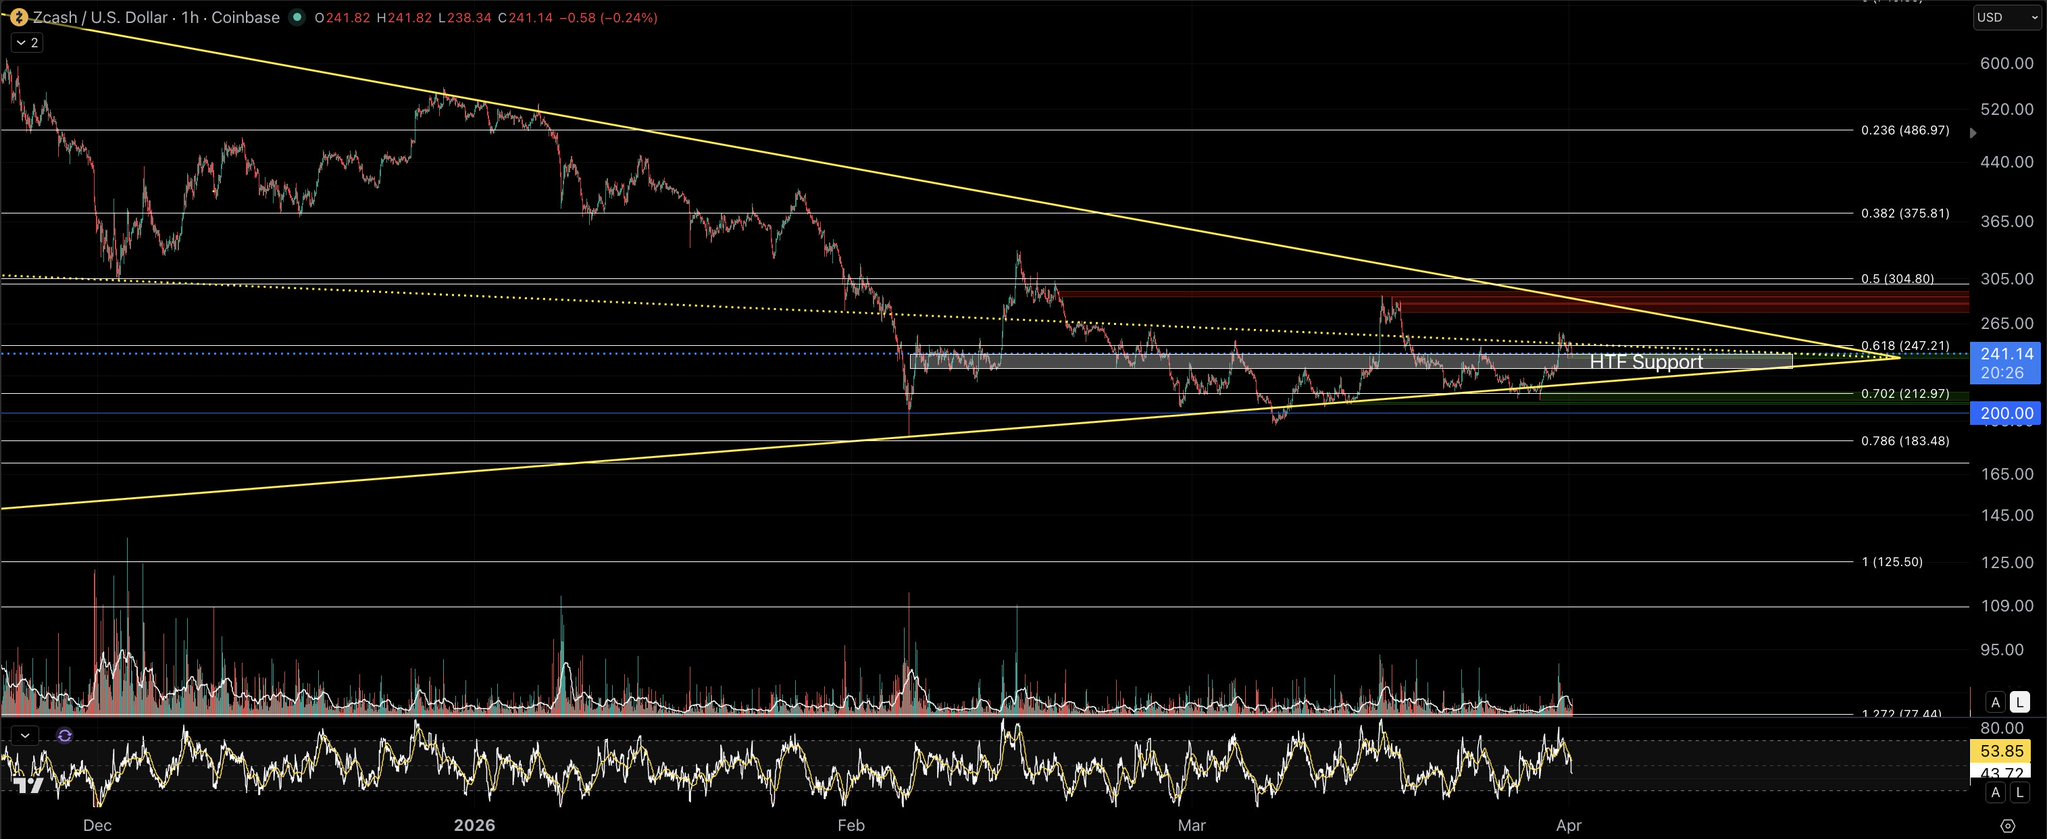Screen dimensions: 2047x839
Task: Click the open price value O241.82
Action: click(x=342, y=18)
